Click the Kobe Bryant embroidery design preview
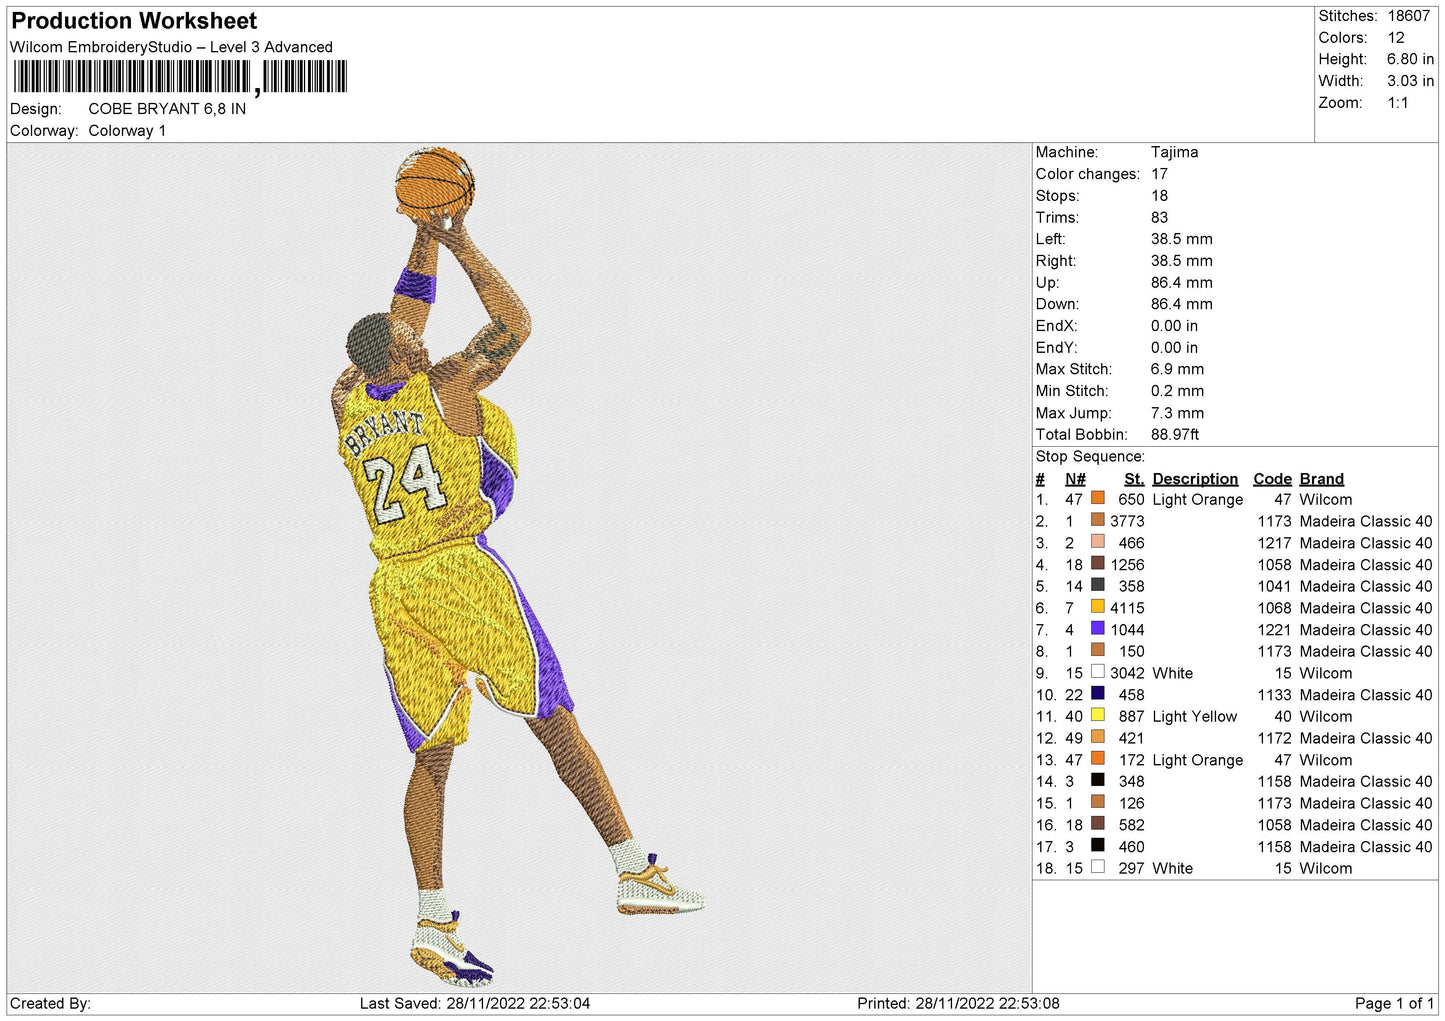The image size is (1445, 1021). (518, 567)
